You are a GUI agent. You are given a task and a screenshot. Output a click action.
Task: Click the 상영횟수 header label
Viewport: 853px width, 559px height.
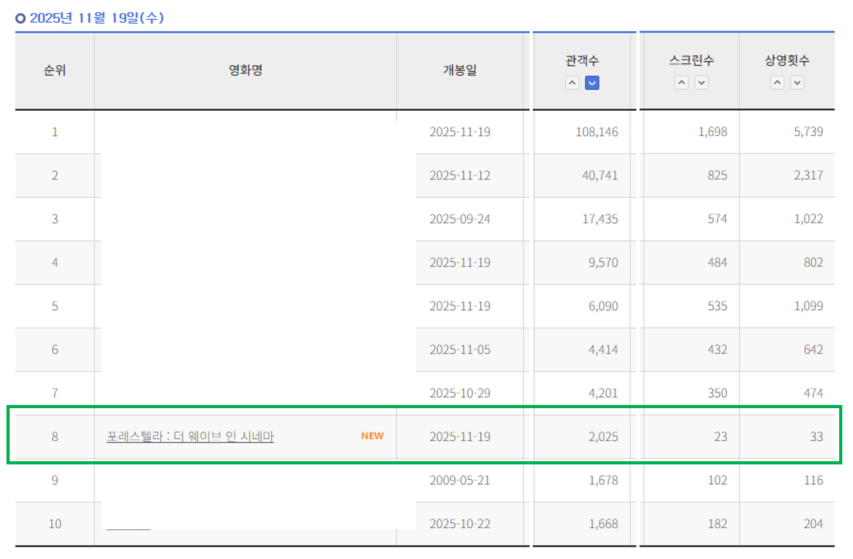click(787, 61)
